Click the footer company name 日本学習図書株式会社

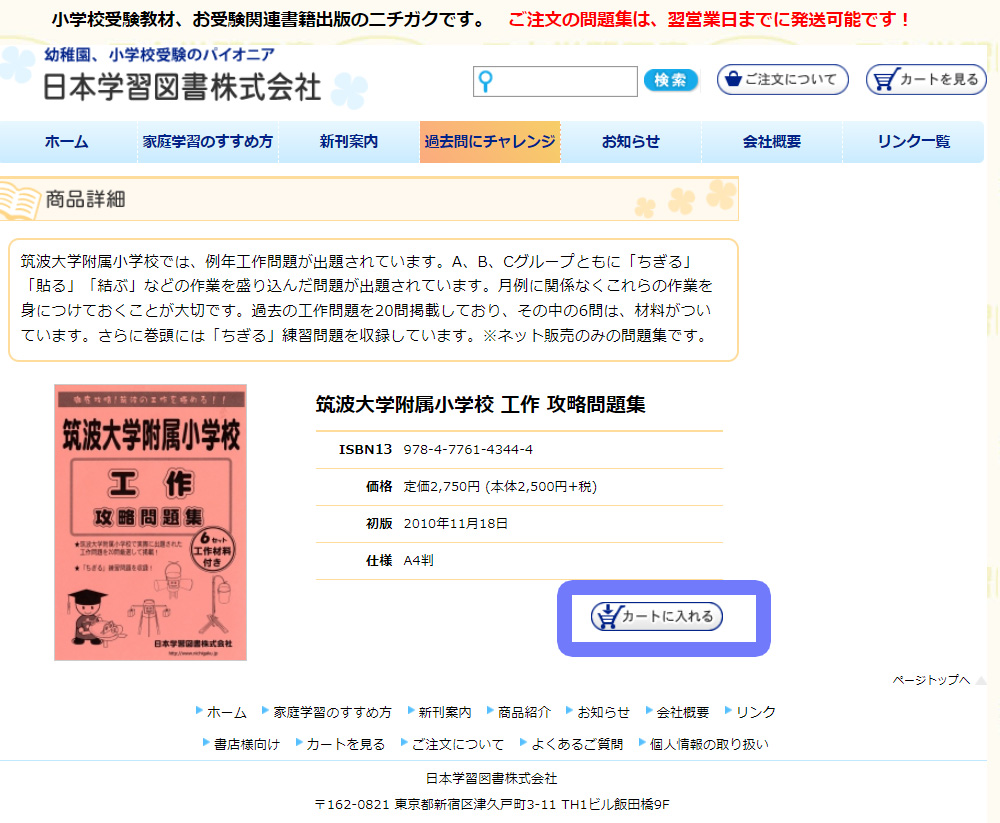pos(492,779)
